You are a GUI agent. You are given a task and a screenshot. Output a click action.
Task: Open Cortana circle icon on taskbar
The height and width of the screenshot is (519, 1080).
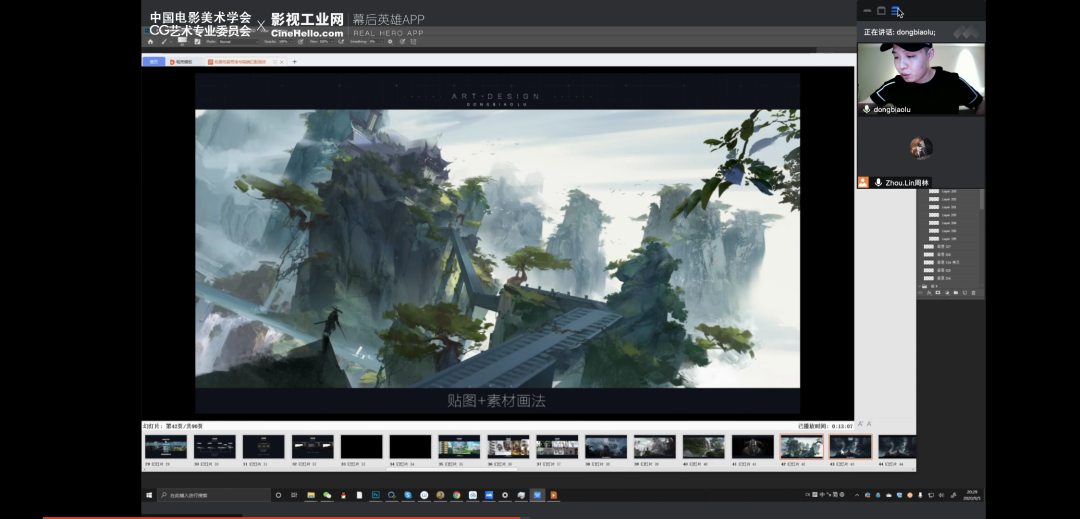(x=278, y=495)
